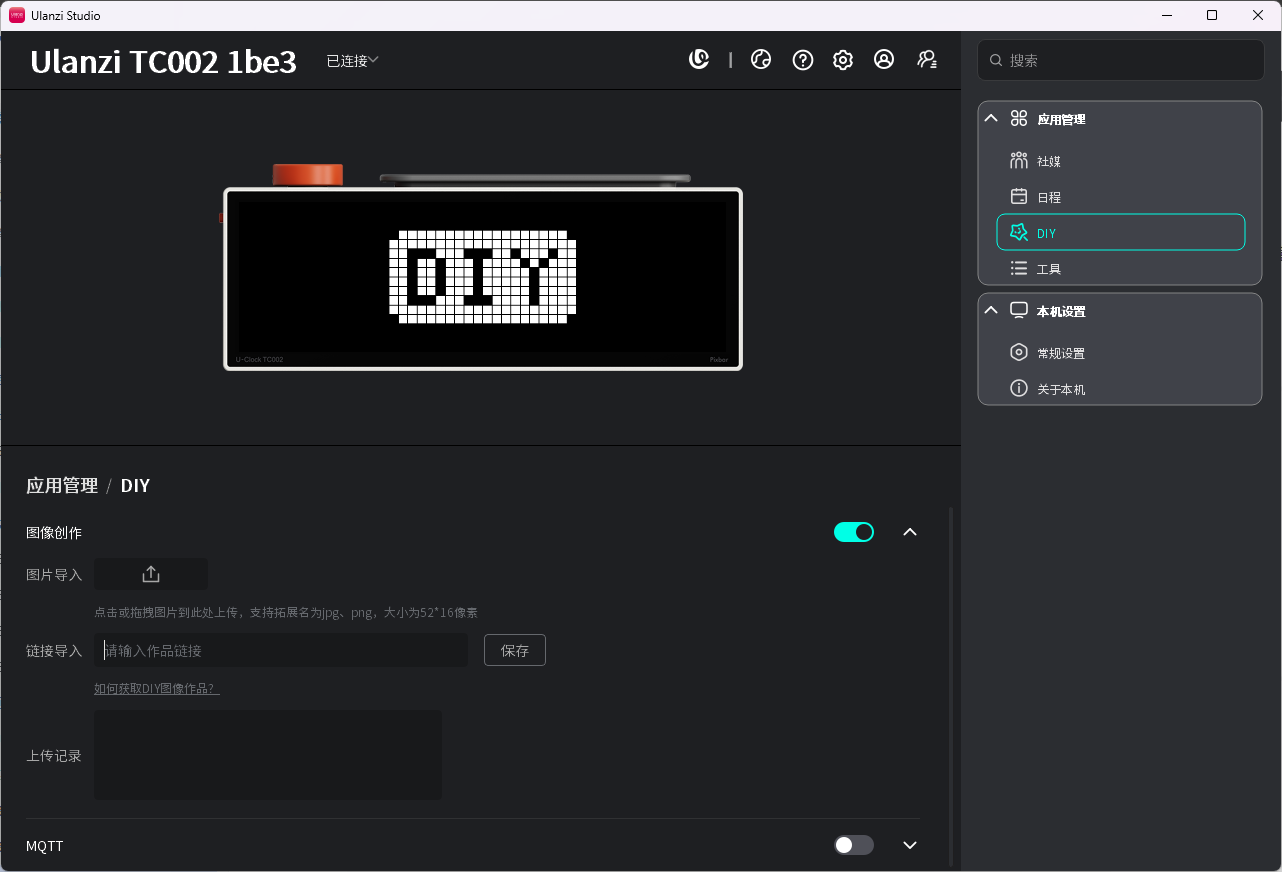Collapse the 应用管理 sidebar group chevron

pos(991,118)
